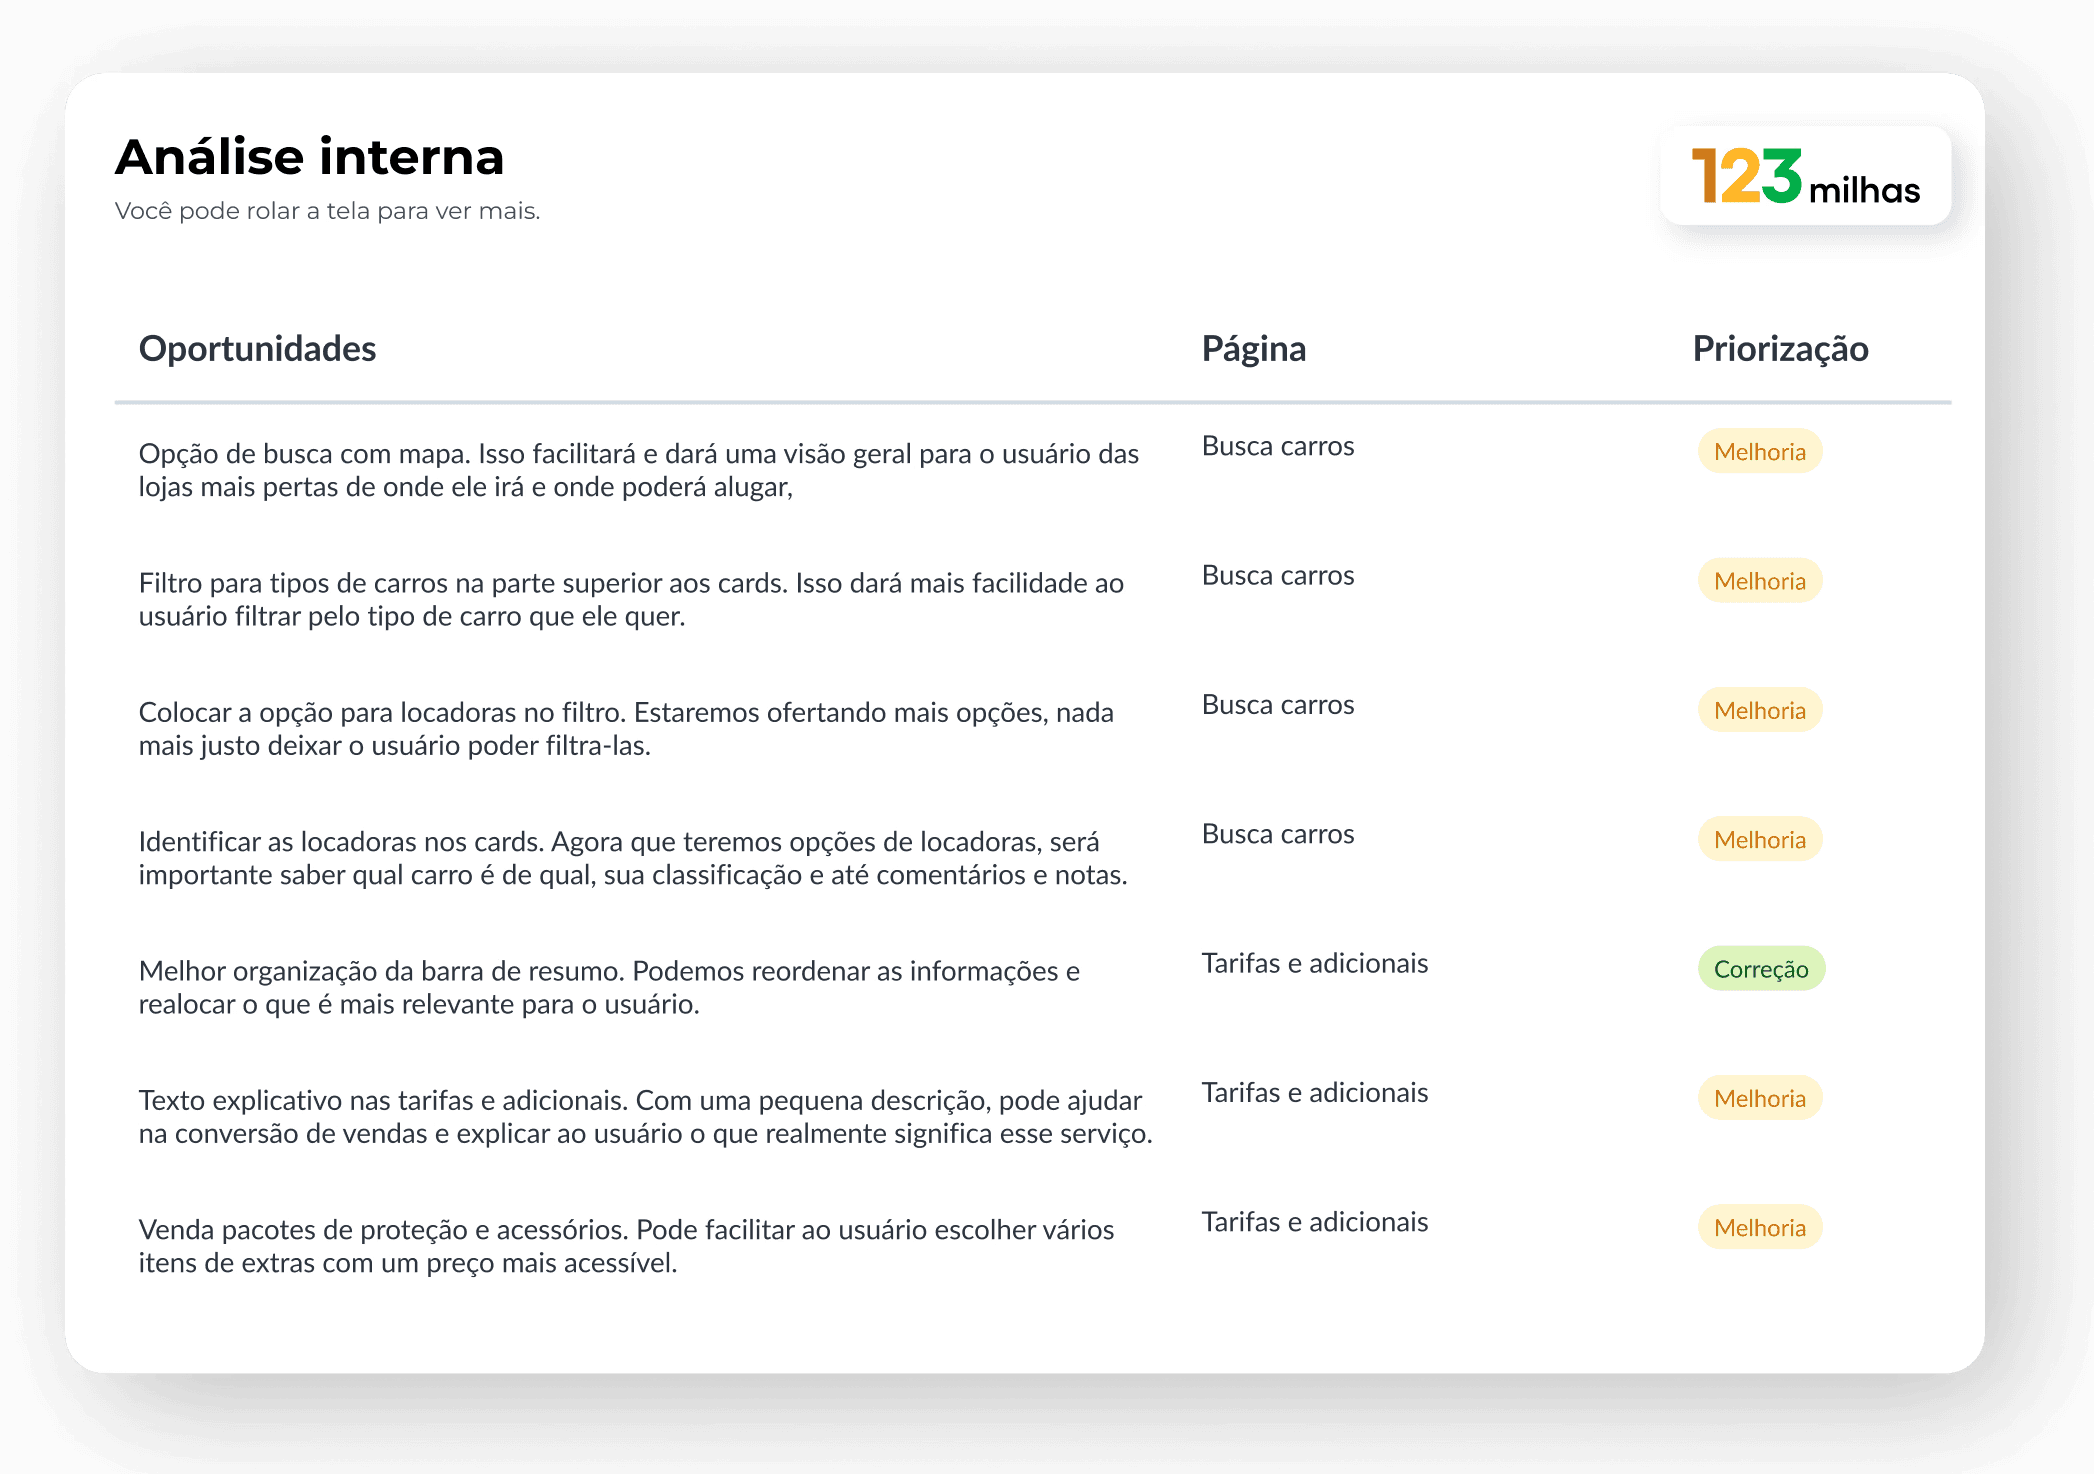This screenshot has width=2094, height=1474.
Task: Select the 'Melhor organização da barra de resumo' text
Action: (608, 987)
